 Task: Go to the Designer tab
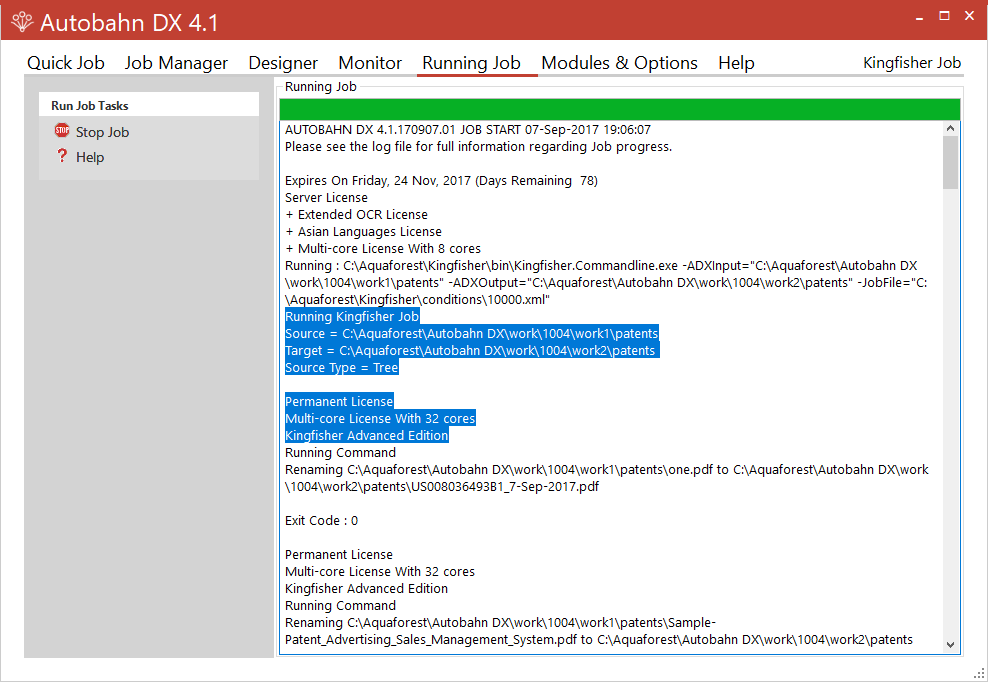pyautogui.click(x=283, y=63)
